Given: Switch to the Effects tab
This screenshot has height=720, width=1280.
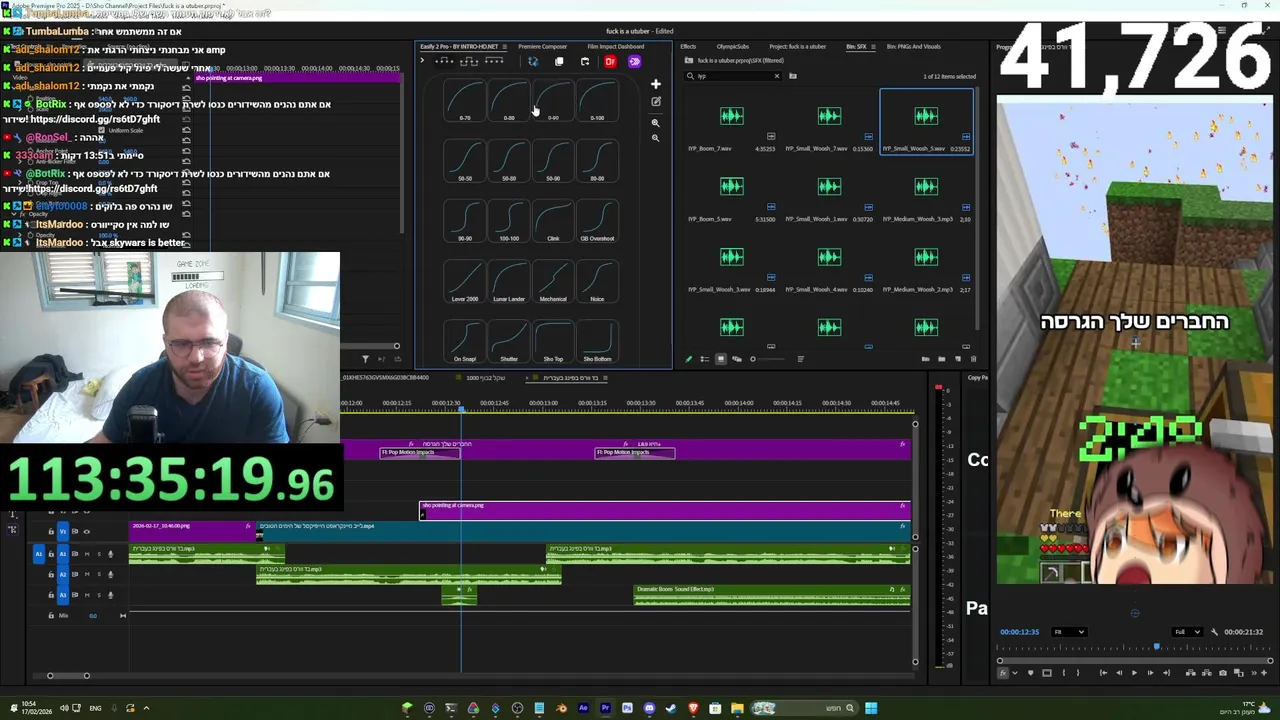Looking at the screenshot, I should coord(688,46).
